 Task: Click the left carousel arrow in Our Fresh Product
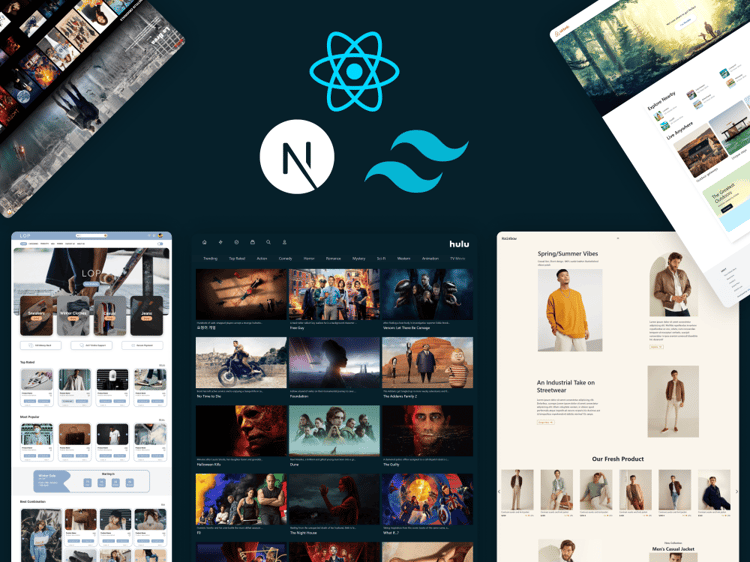click(499, 491)
